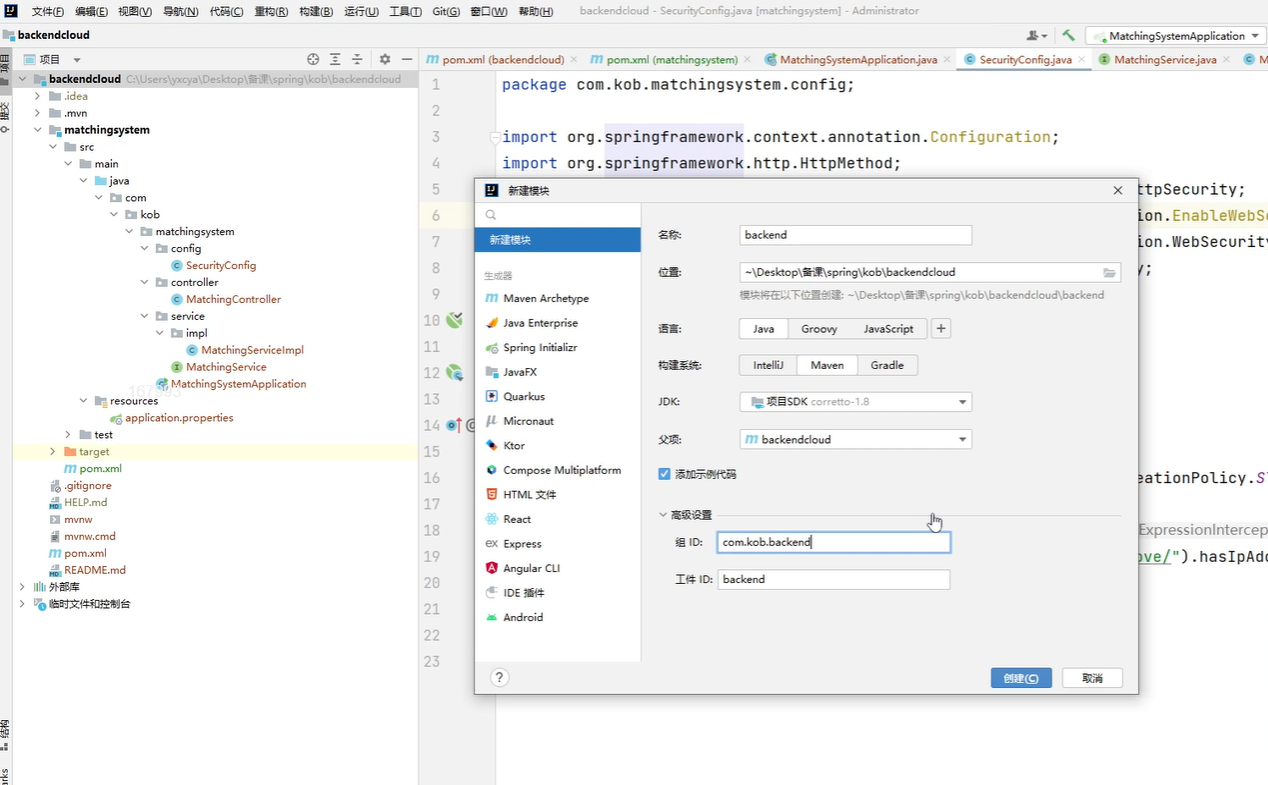Screen dimensions: 1268x785
Task: Open the parent backendcloud dropdown
Action: (x=855, y=439)
